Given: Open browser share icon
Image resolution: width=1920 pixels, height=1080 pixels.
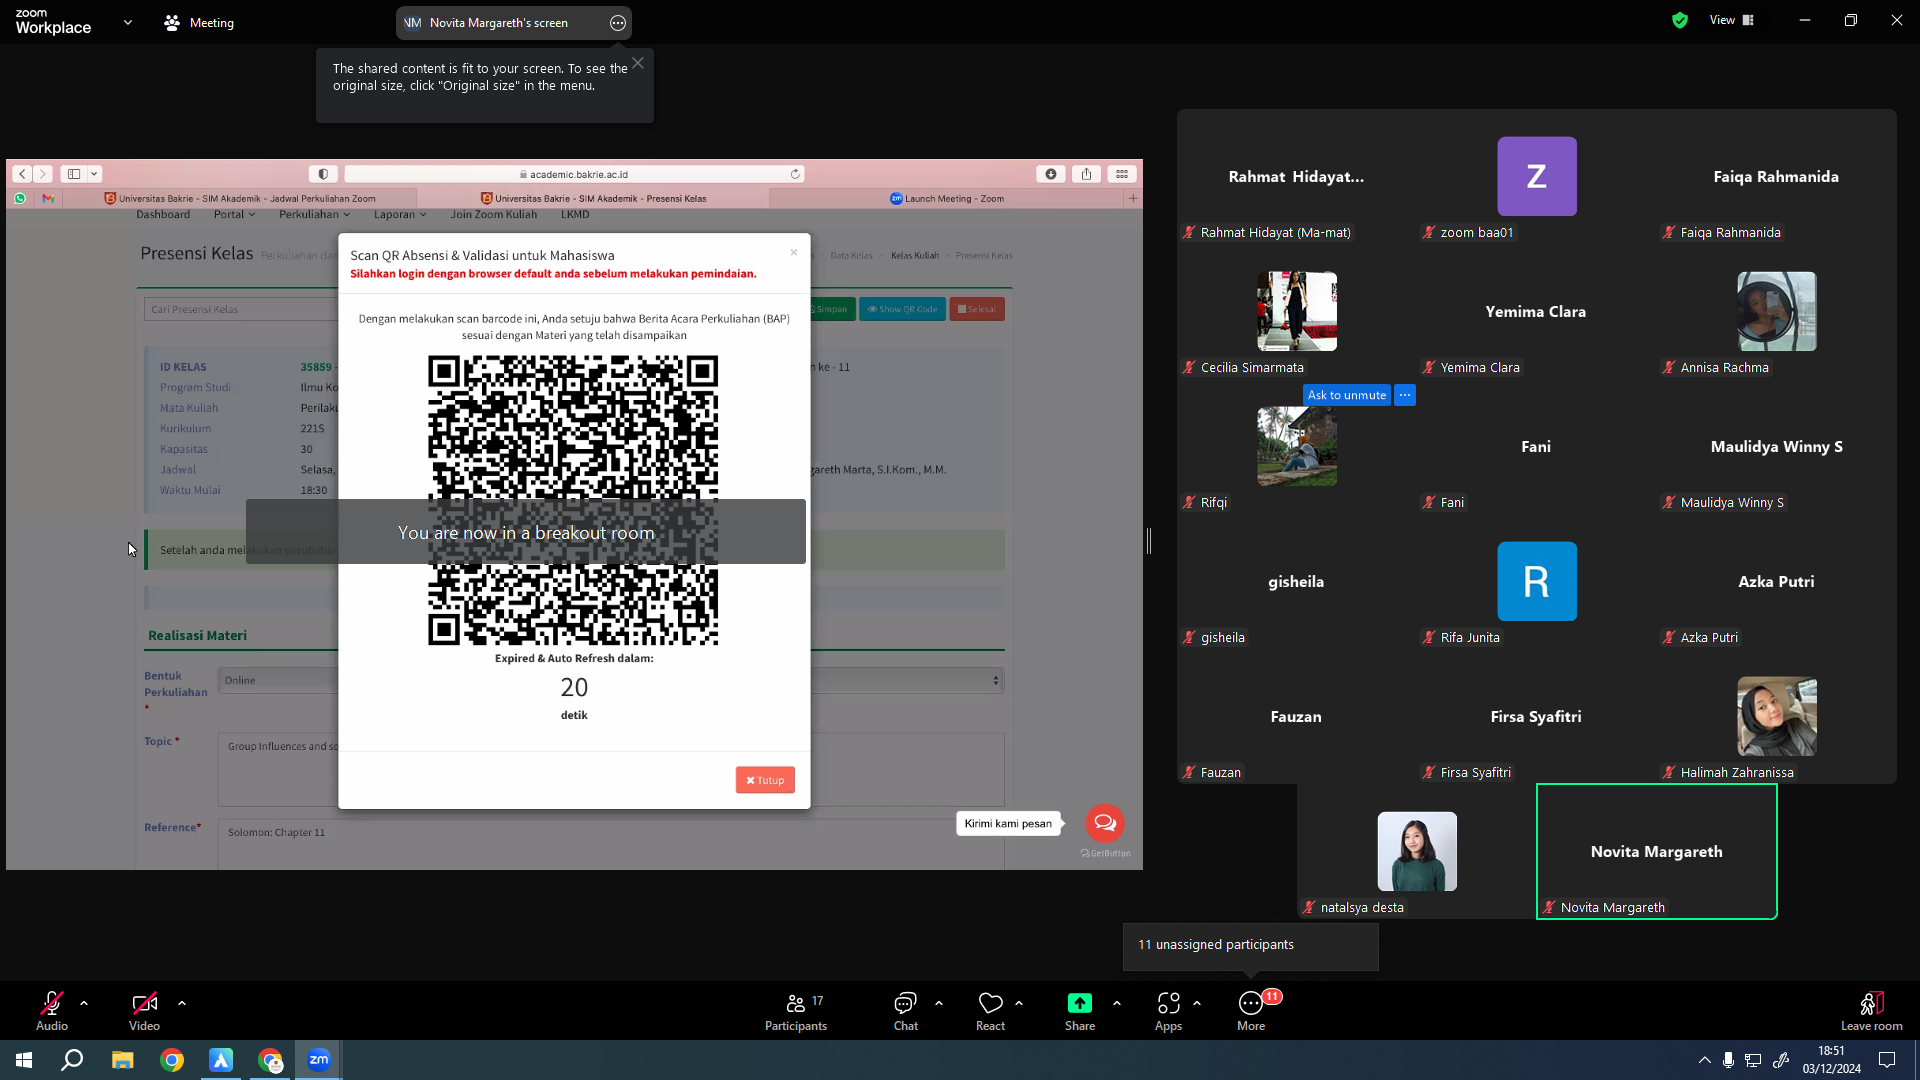Looking at the screenshot, I should 1086,174.
